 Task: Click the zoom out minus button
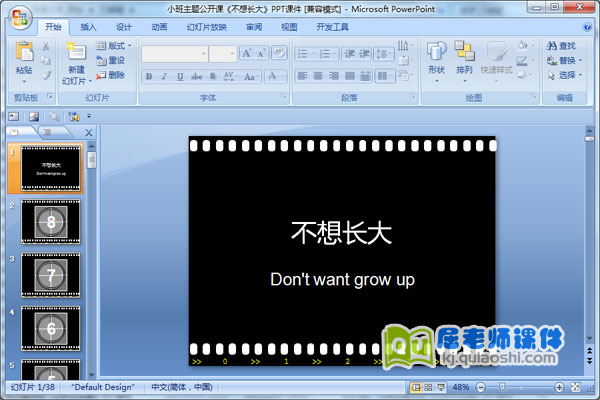click(x=481, y=387)
